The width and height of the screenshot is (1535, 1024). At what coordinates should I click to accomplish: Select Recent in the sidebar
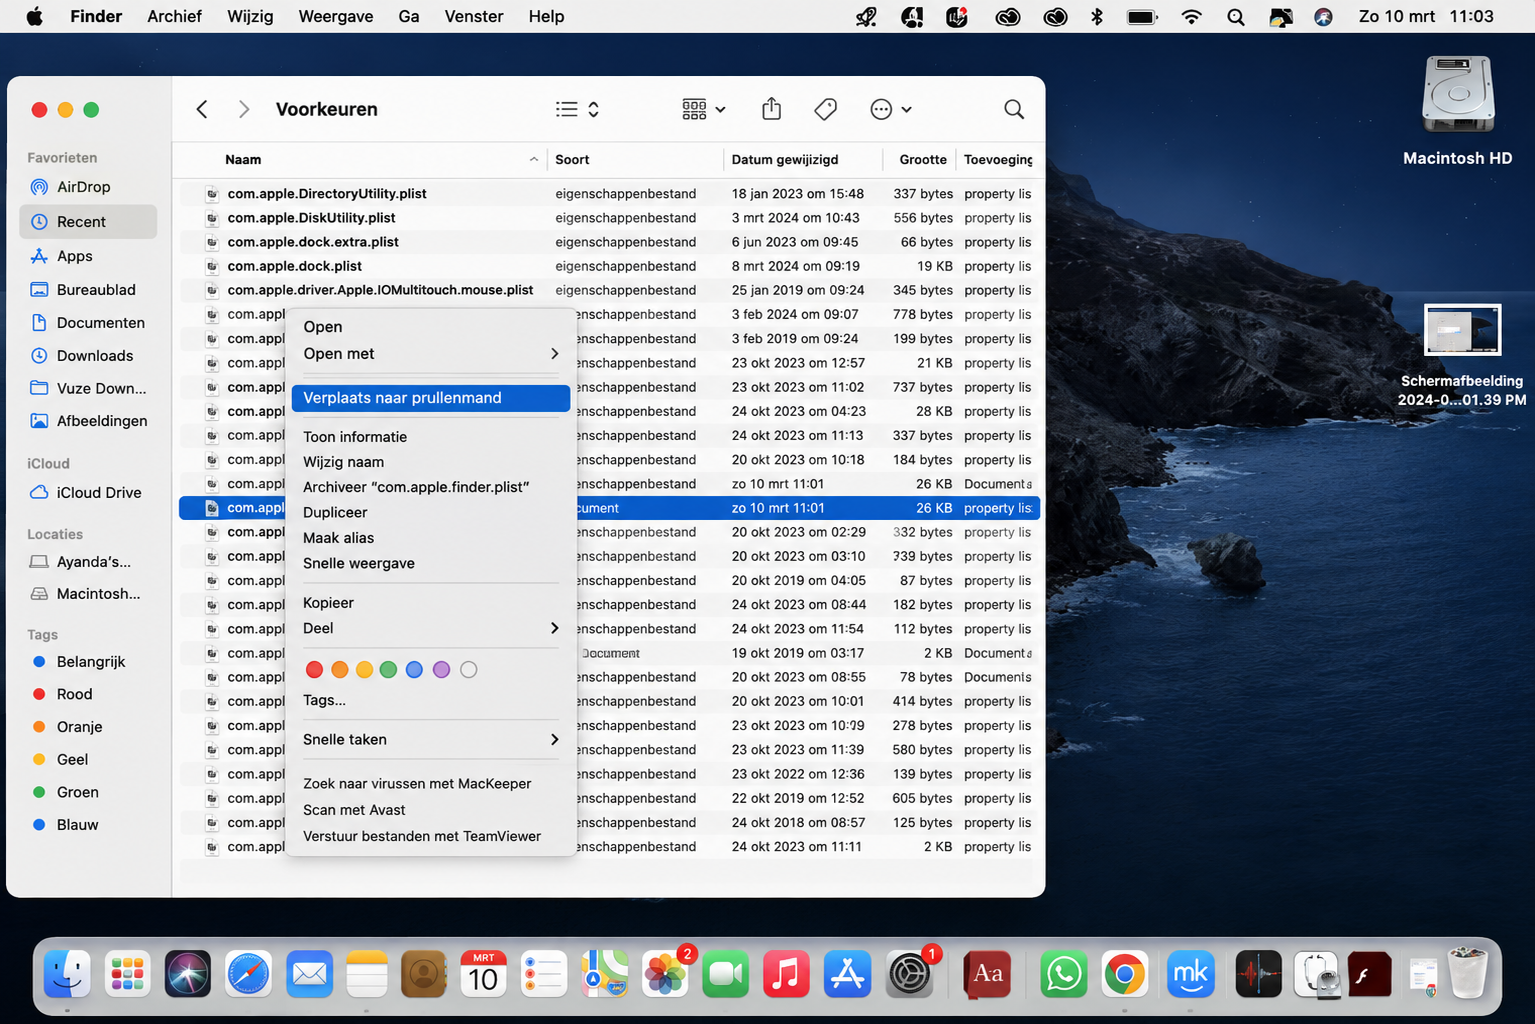tap(88, 222)
